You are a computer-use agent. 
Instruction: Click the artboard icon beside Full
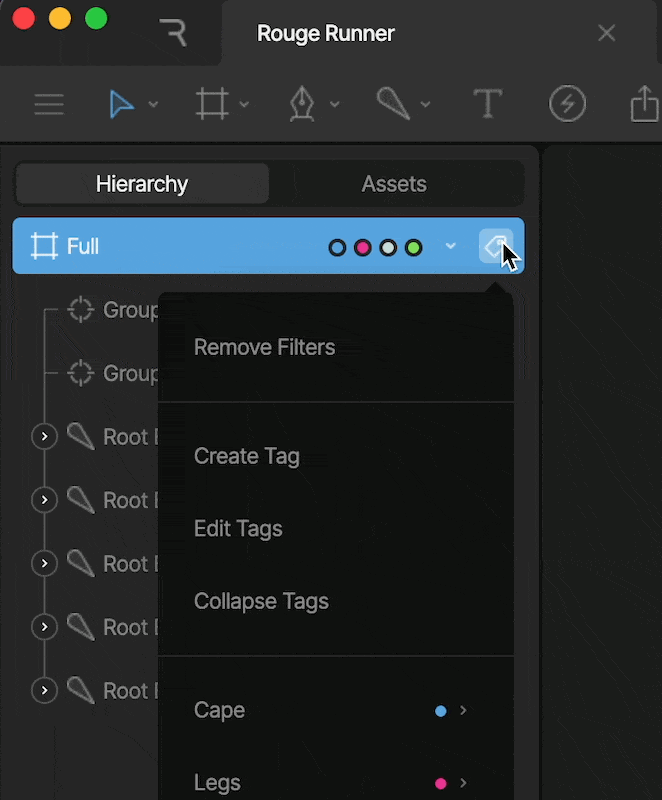(x=44, y=246)
